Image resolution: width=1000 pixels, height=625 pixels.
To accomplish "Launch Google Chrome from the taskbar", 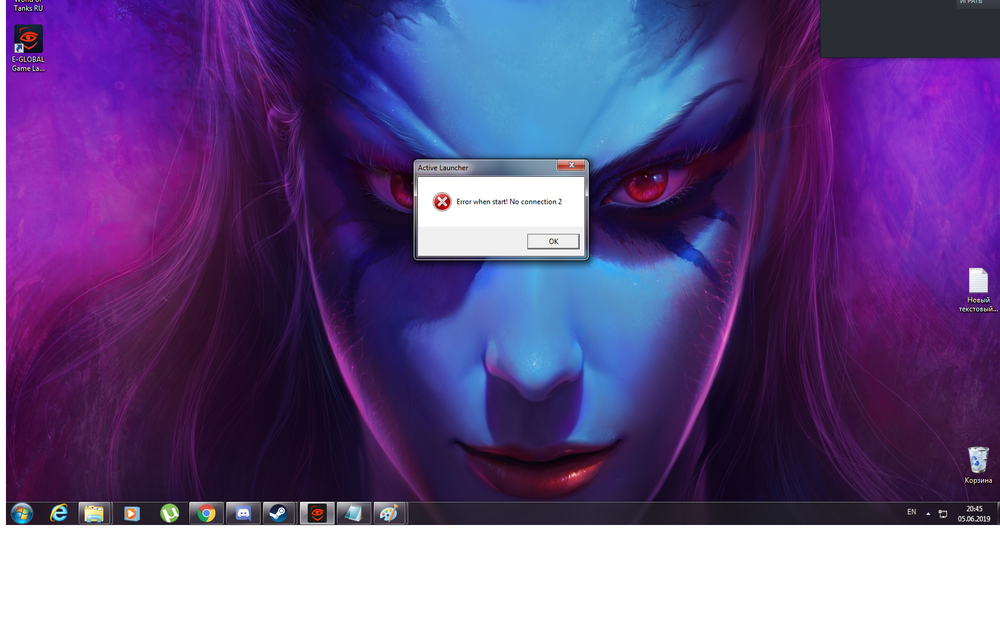I will point(206,513).
